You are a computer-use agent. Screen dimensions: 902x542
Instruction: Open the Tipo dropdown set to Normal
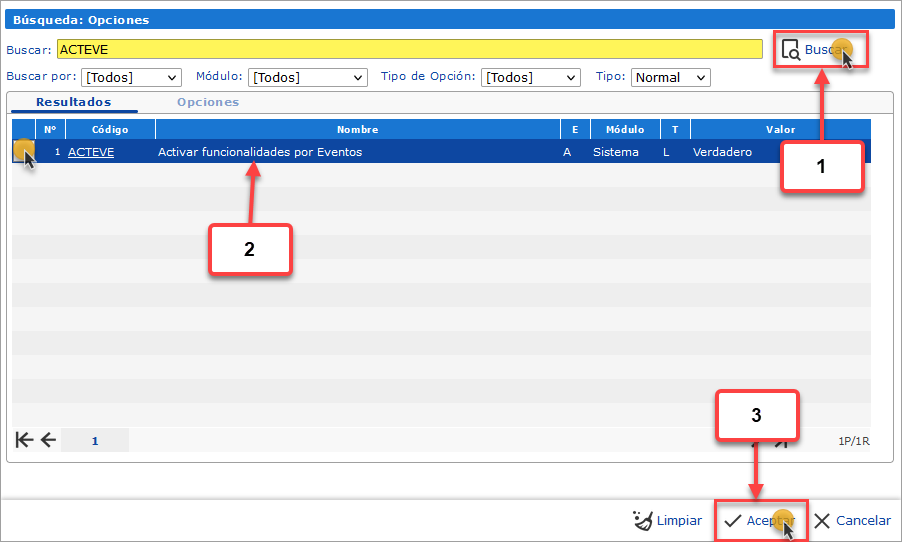point(671,77)
